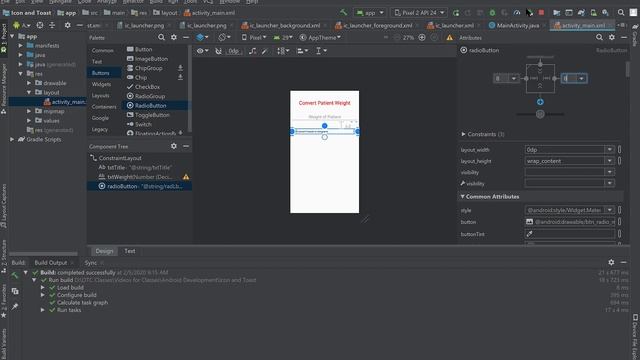
Task: Click the red Stop app button
Action: coord(541,13)
